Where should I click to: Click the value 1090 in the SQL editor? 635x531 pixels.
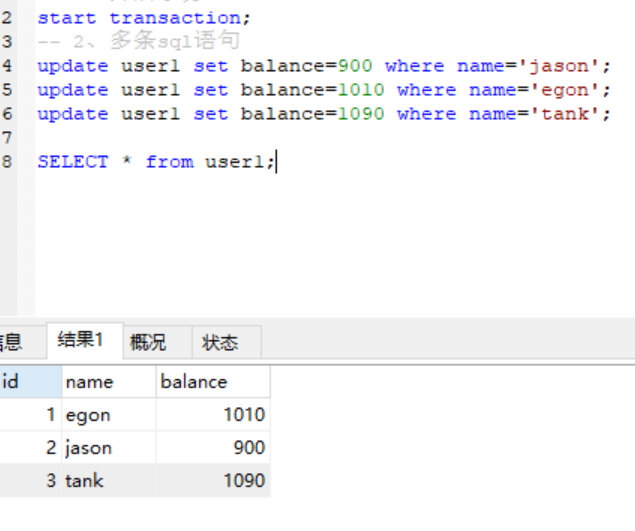point(361,114)
